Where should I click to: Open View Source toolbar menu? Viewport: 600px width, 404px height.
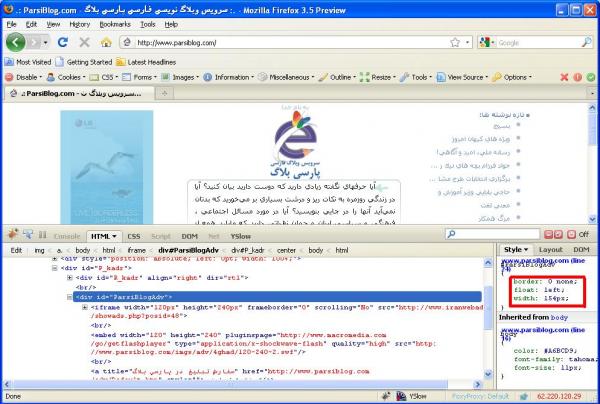click(x=463, y=77)
